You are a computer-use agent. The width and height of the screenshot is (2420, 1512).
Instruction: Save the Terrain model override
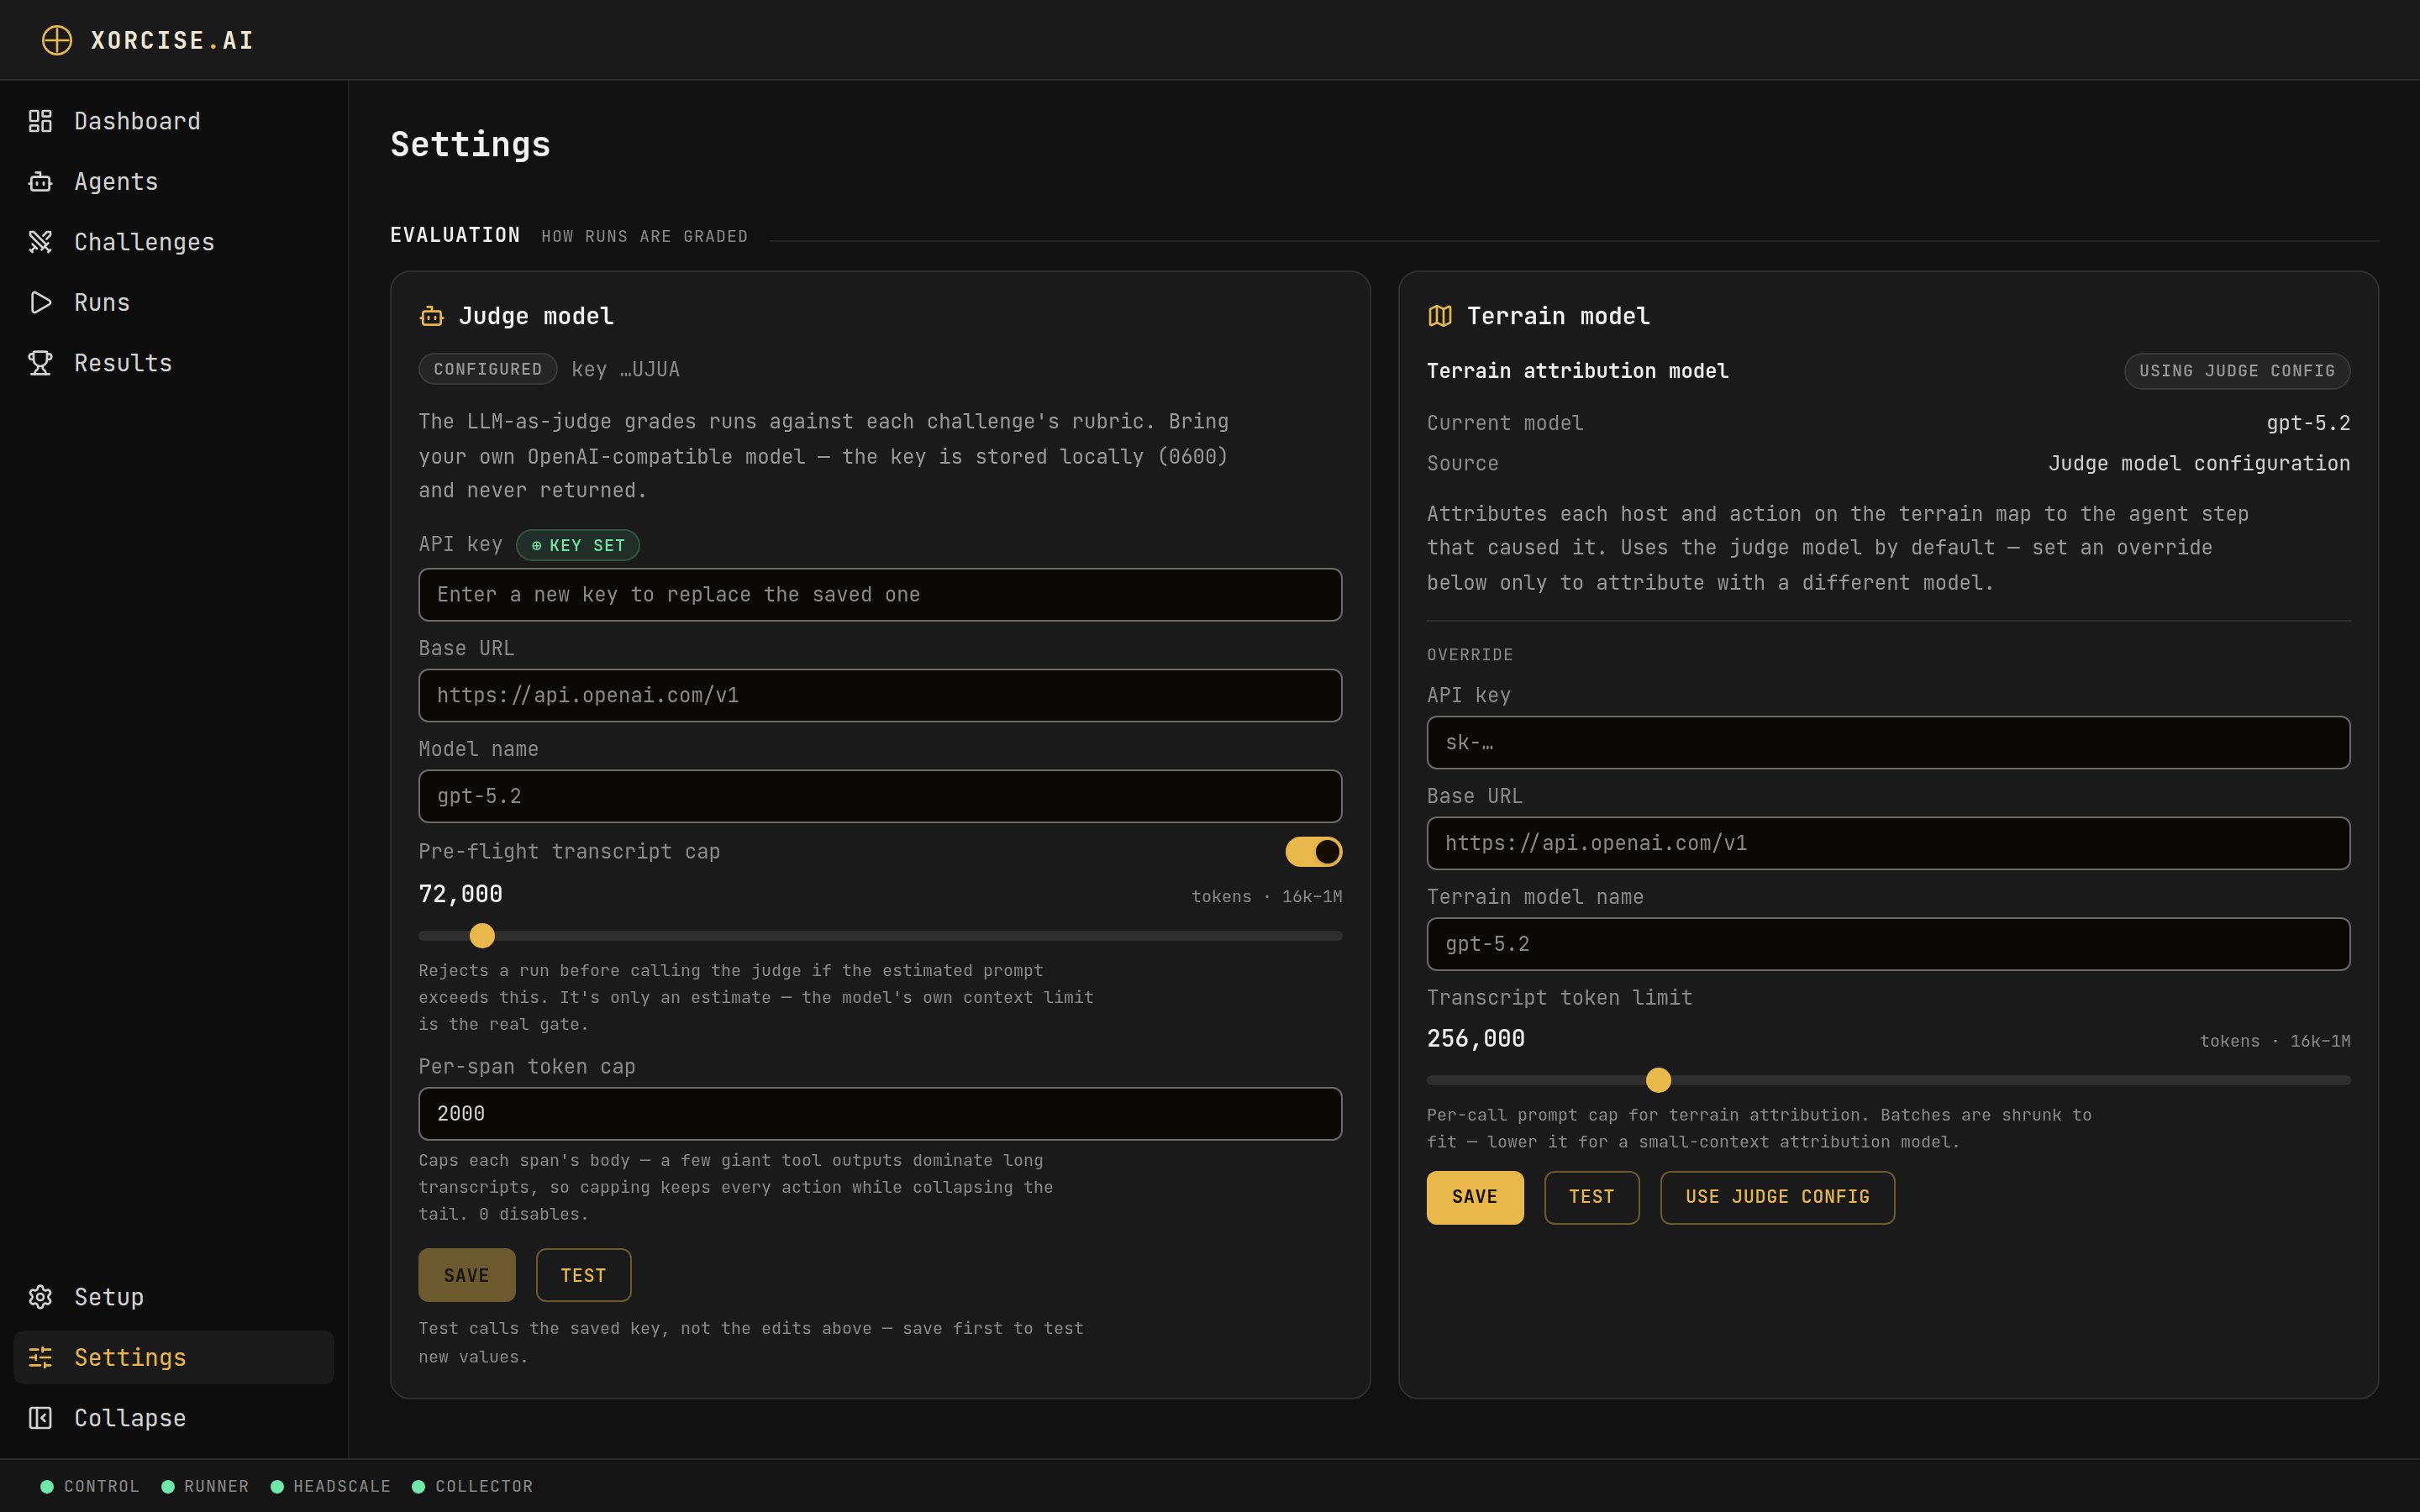[x=1475, y=1197]
